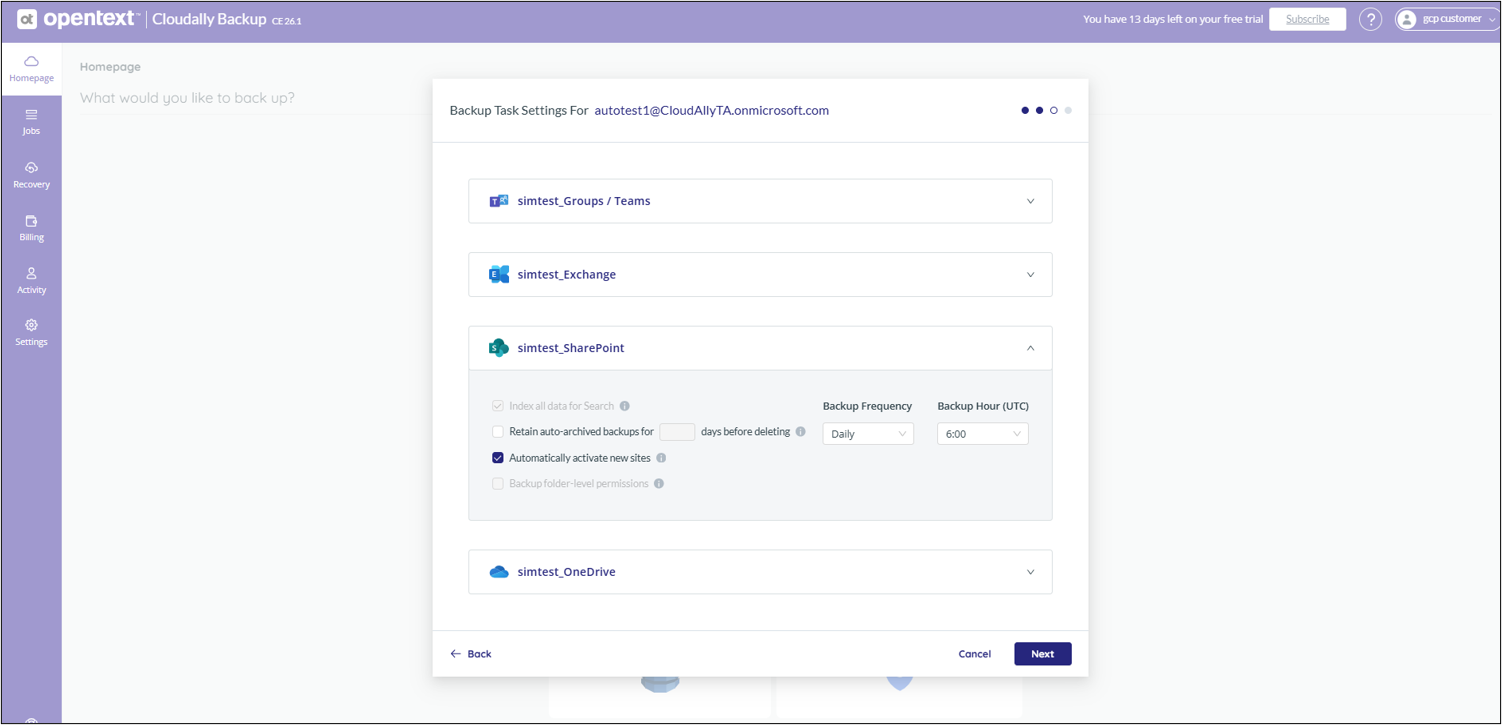Uncheck Automatically activate new sites
This screenshot has height=725, width=1502.
pyautogui.click(x=497, y=458)
